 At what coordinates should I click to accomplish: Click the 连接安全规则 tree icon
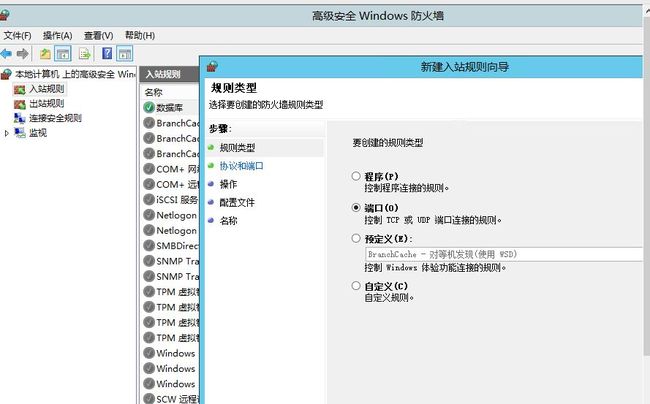click(x=19, y=119)
